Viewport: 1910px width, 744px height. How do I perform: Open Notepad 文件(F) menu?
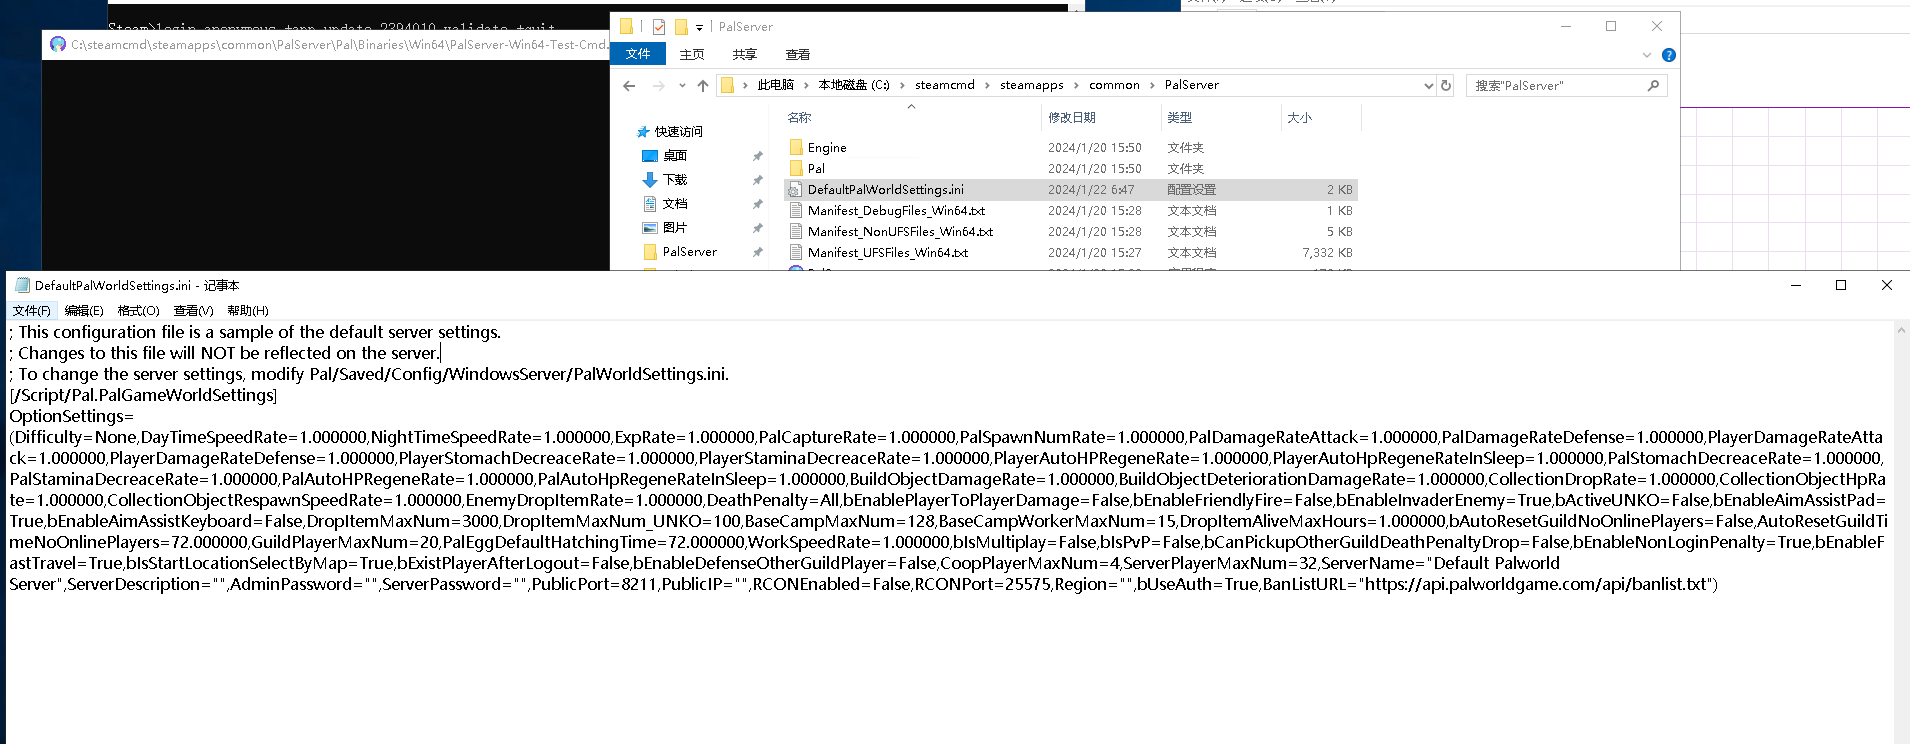point(32,311)
